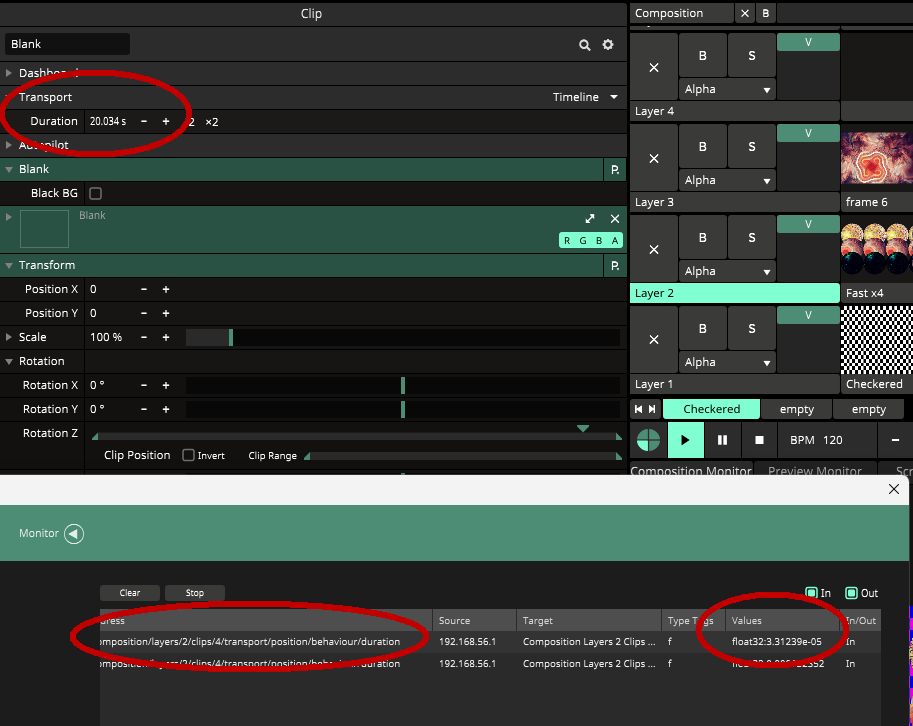This screenshot has height=726, width=913.
Task: Click the stop playback square button
Action: coord(759,440)
